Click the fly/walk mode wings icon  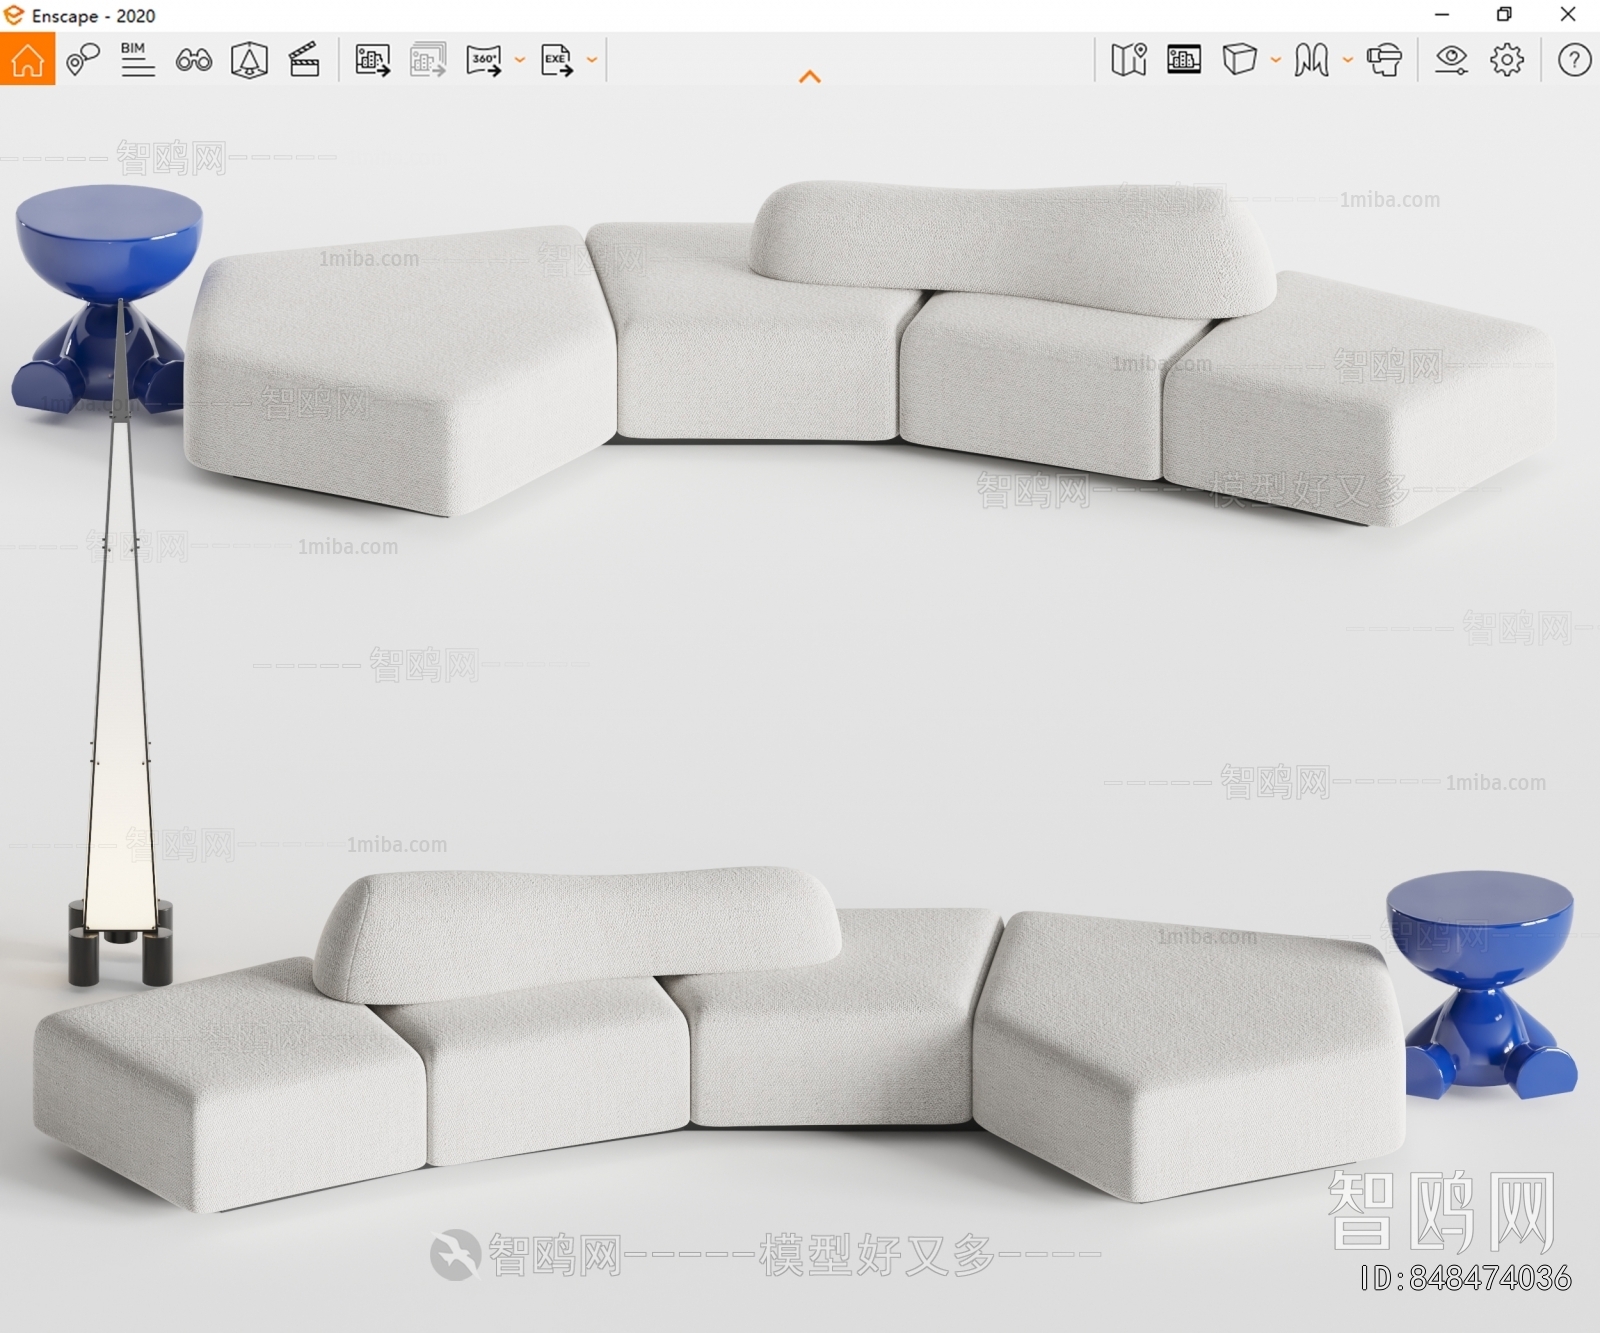click(x=1311, y=60)
